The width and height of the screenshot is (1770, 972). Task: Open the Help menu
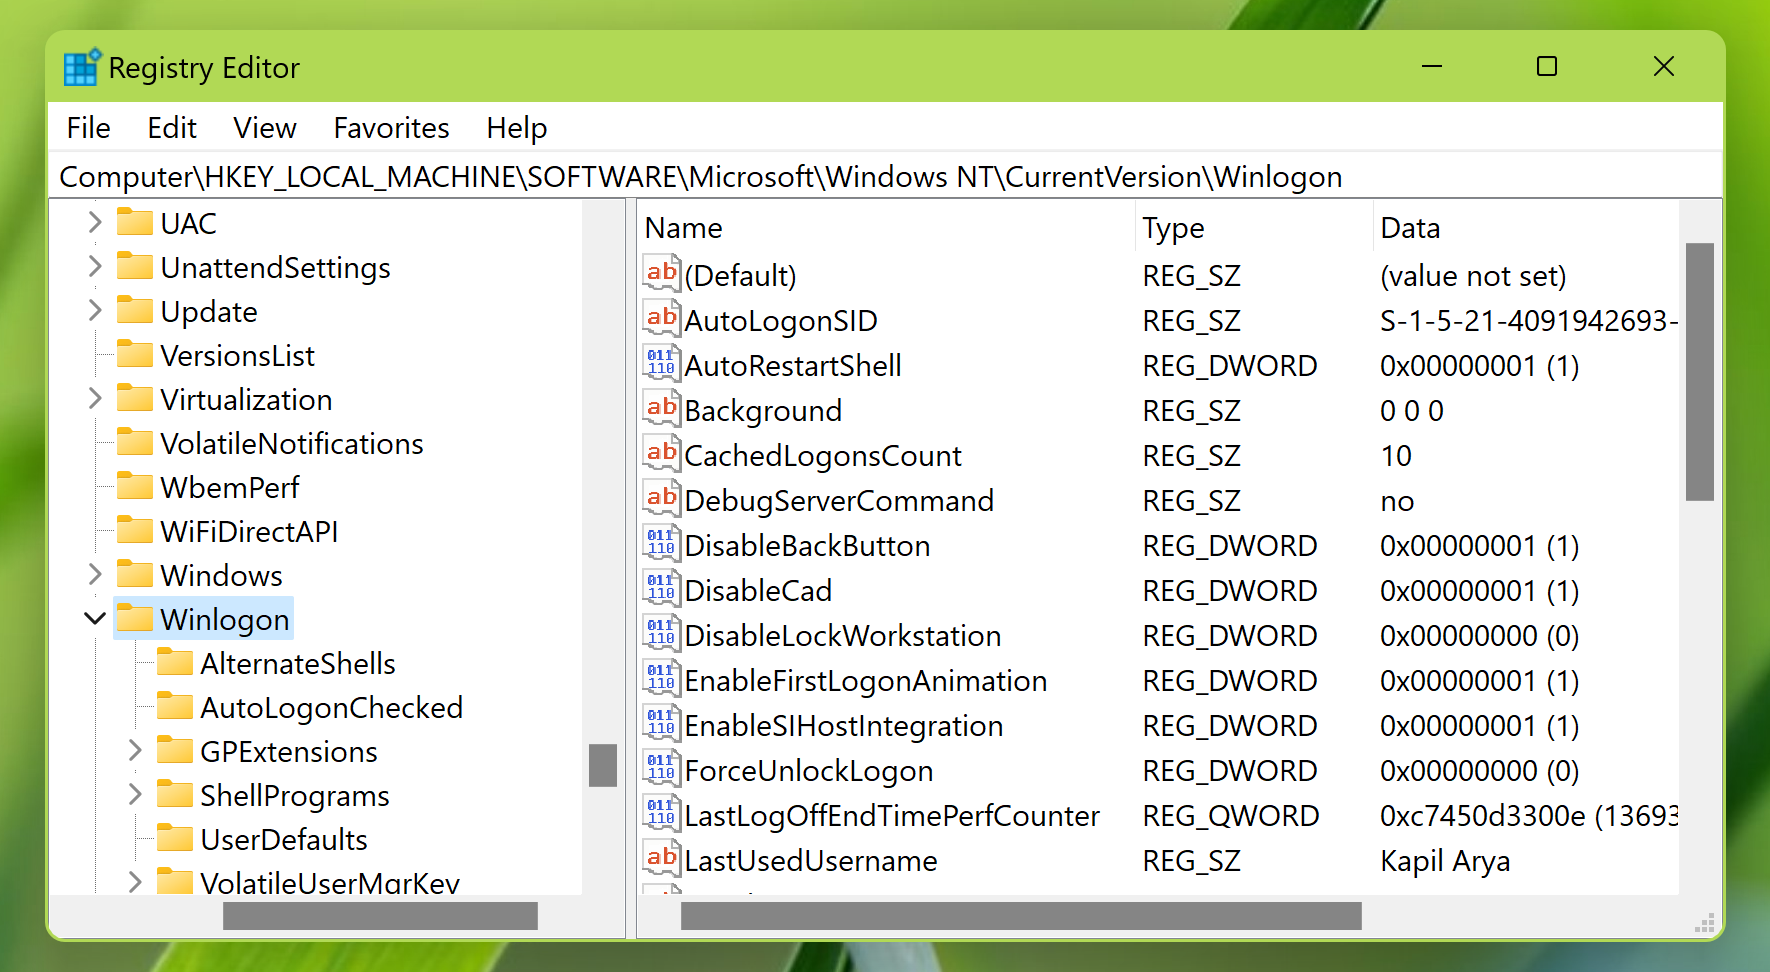pos(517,128)
